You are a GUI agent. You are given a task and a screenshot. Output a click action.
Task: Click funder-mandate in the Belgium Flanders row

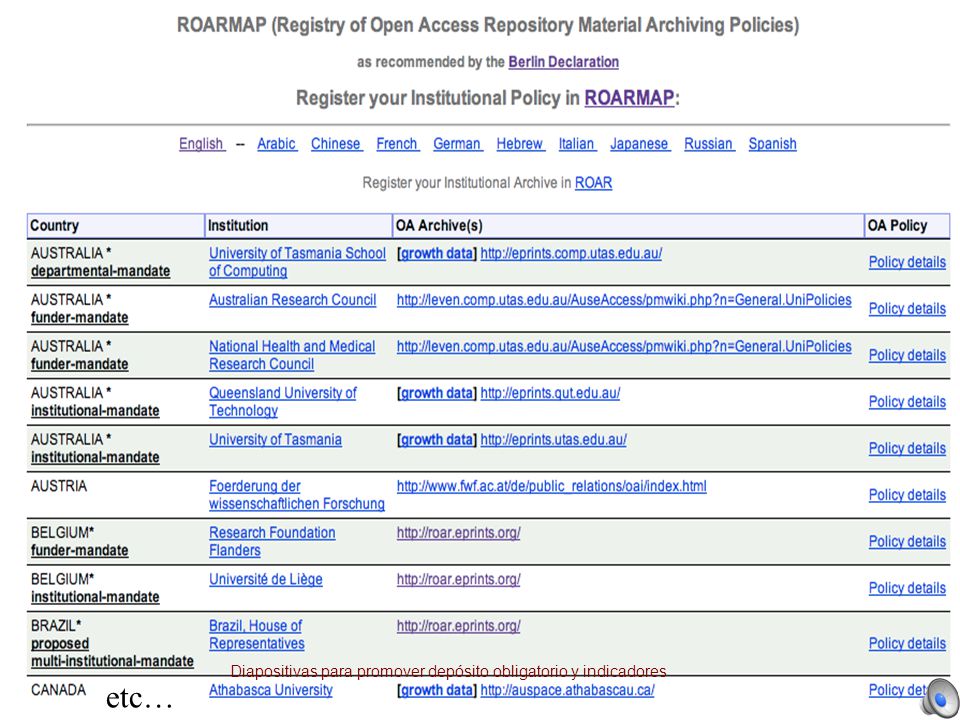point(80,550)
